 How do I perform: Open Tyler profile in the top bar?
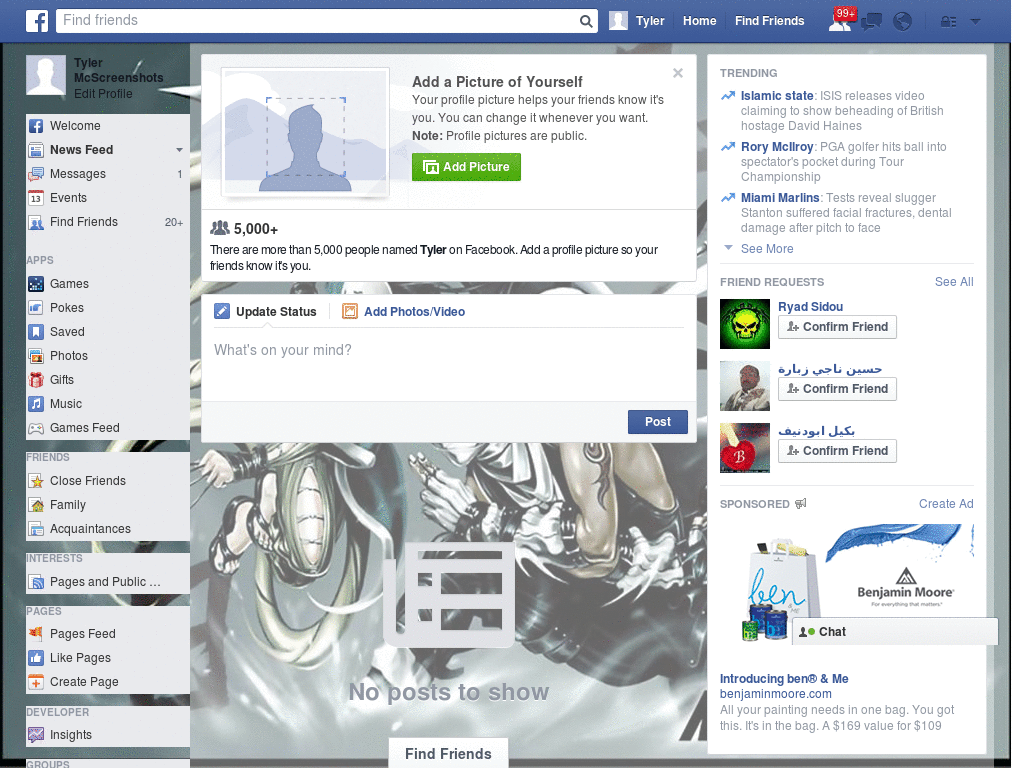(637, 21)
